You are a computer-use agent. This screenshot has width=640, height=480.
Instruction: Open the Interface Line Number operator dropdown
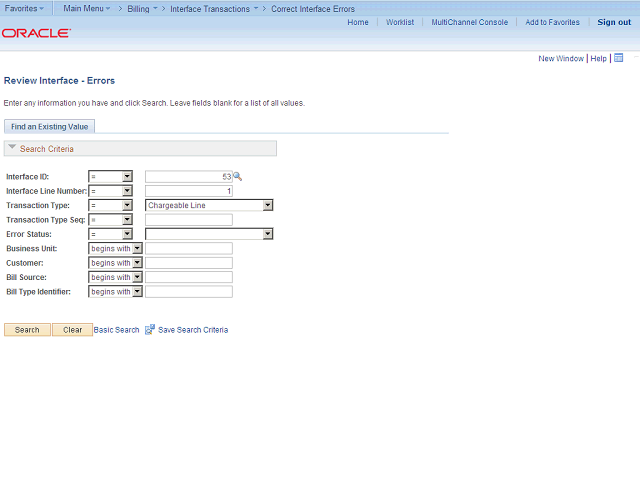(111, 191)
